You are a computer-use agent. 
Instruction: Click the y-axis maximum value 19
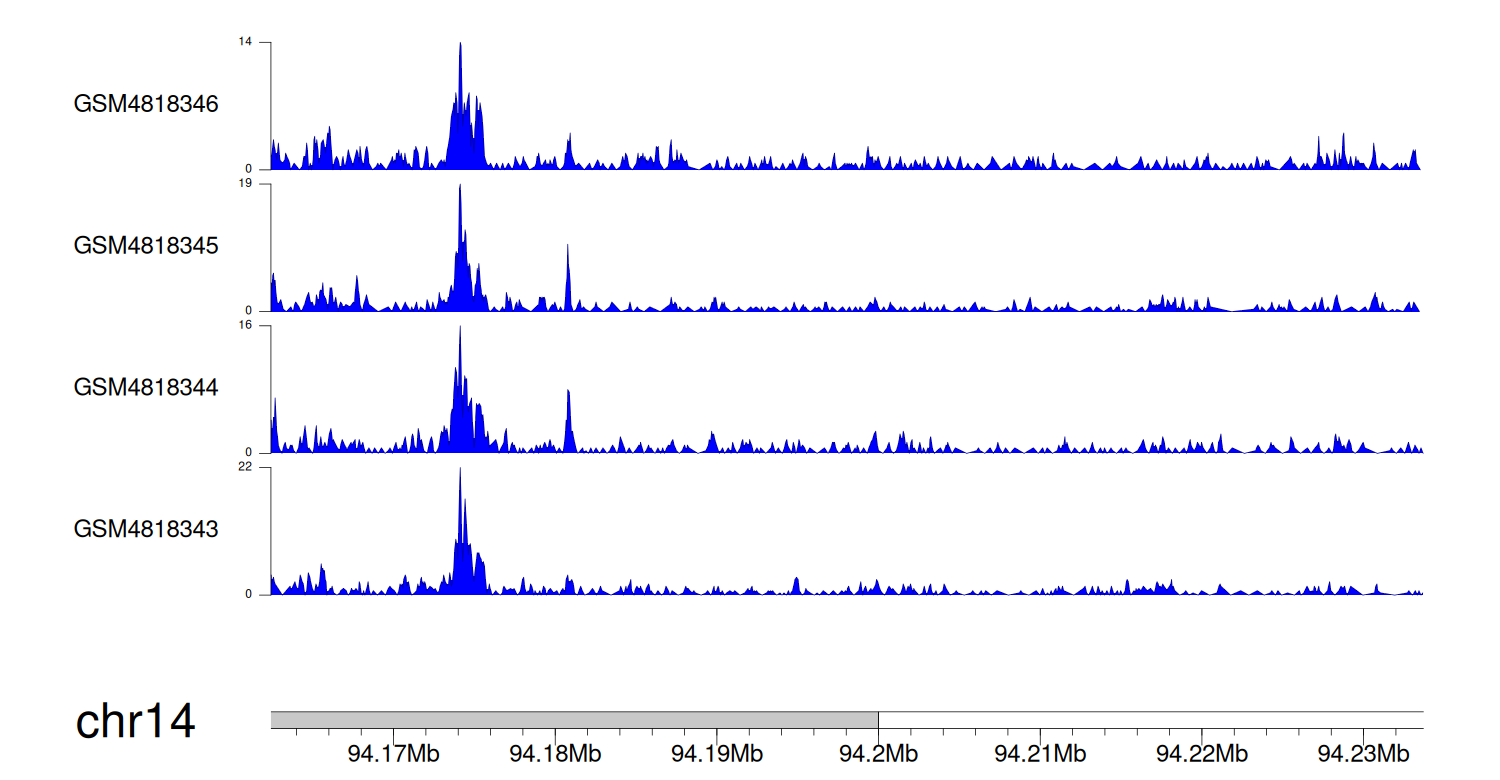point(245,184)
